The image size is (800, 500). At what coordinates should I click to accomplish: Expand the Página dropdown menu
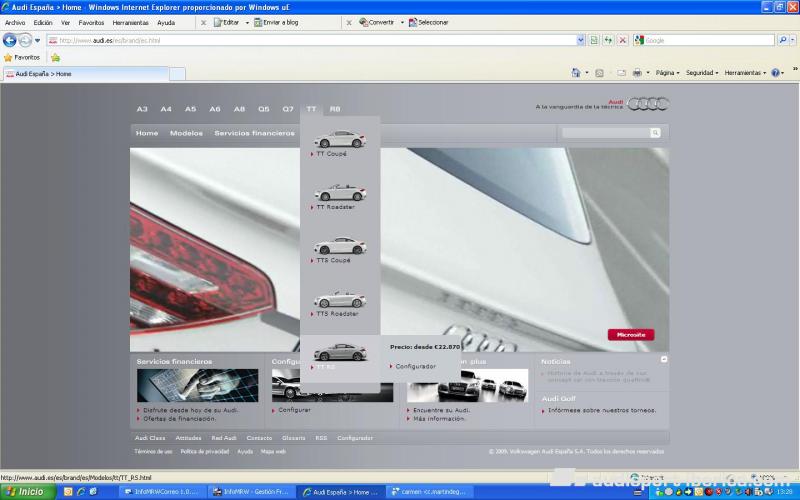coord(667,73)
